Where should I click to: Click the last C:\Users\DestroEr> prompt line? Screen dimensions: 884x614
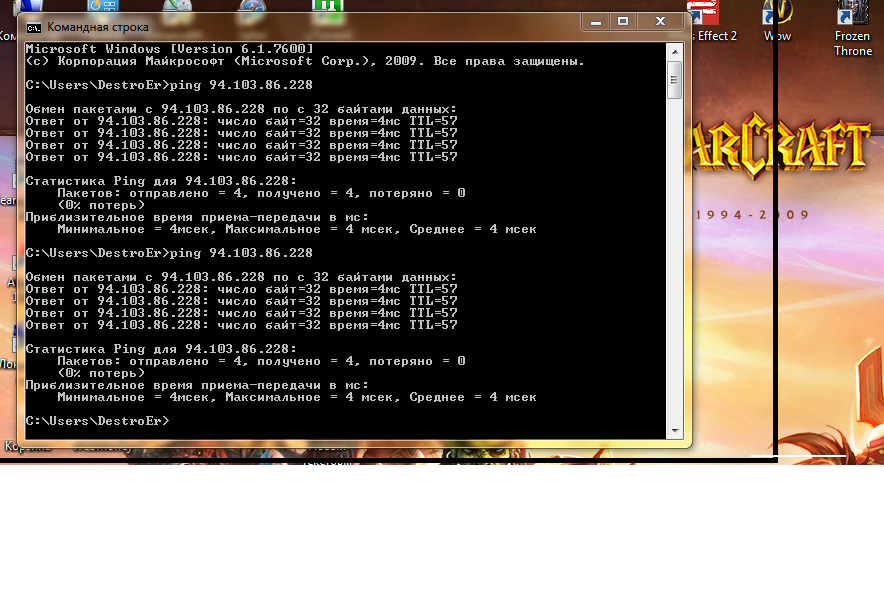[x=97, y=421]
